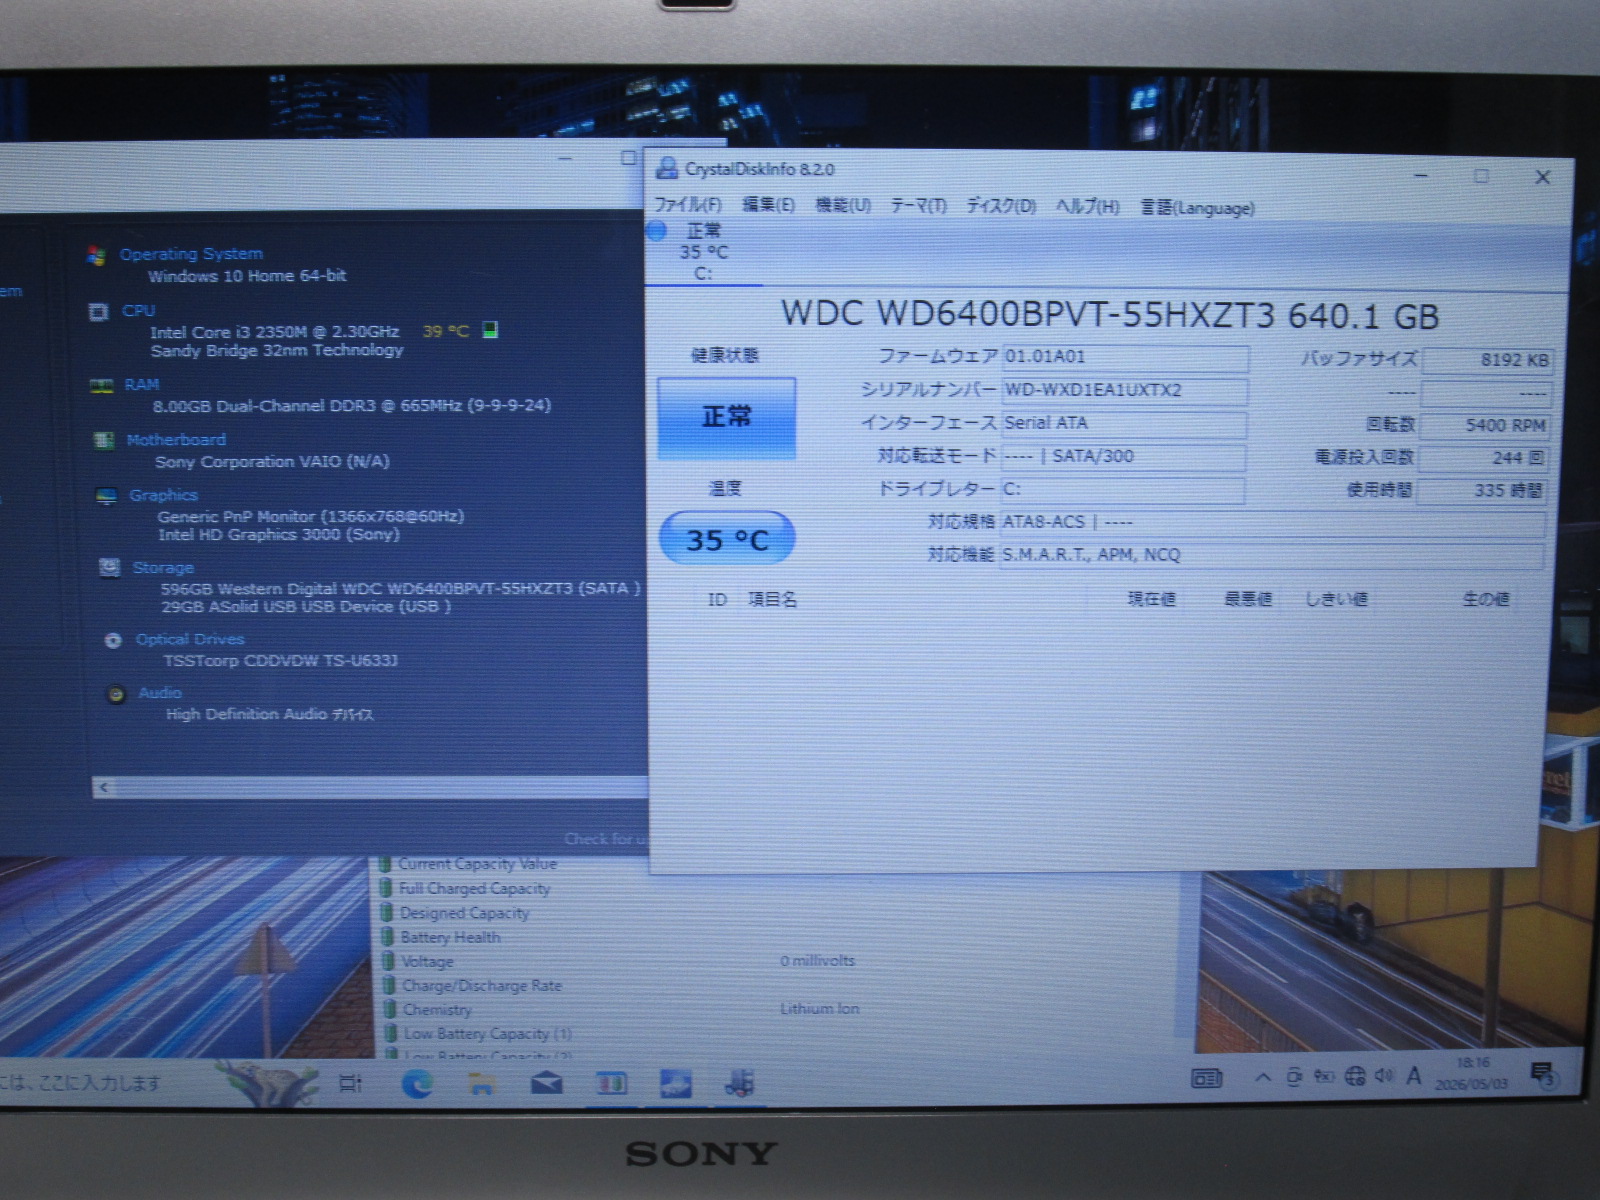Click the CPU section icon
Image resolution: width=1600 pixels, height=1200 pixels.
99,312
